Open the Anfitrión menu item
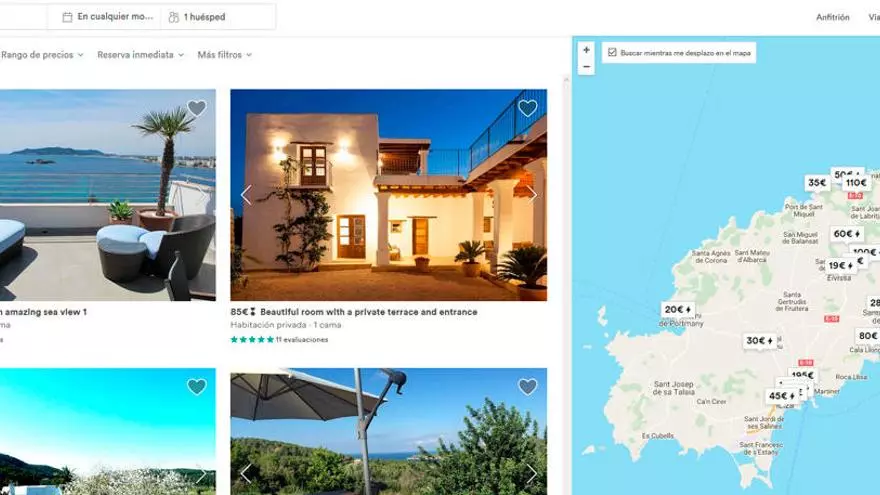 point(832,17)
